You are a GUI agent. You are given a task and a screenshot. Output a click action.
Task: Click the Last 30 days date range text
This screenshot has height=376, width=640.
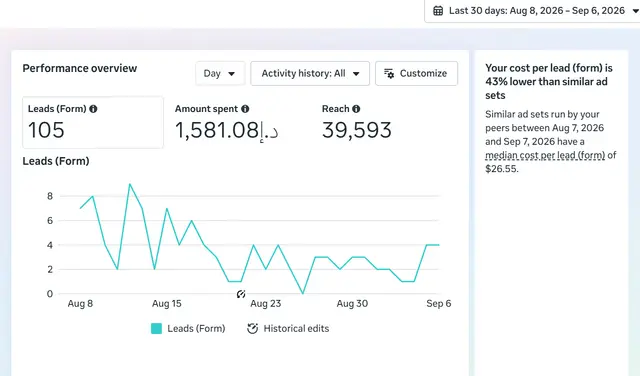pyautogui.click(x=537, y=11)
